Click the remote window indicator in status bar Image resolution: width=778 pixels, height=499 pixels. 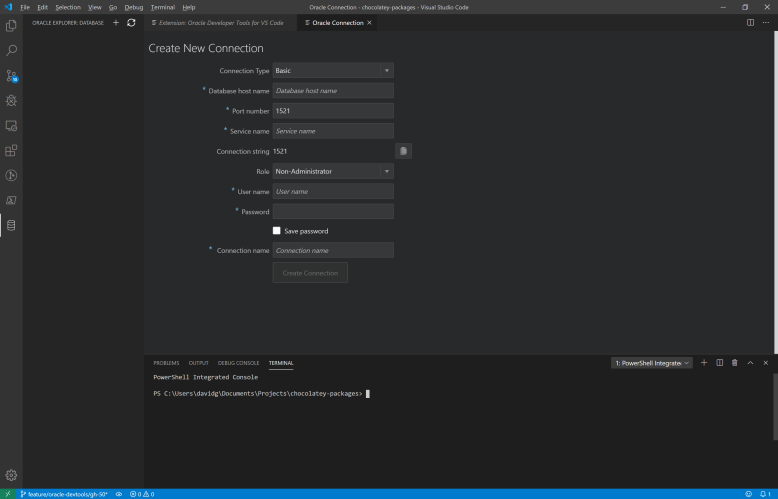point(8,494)
